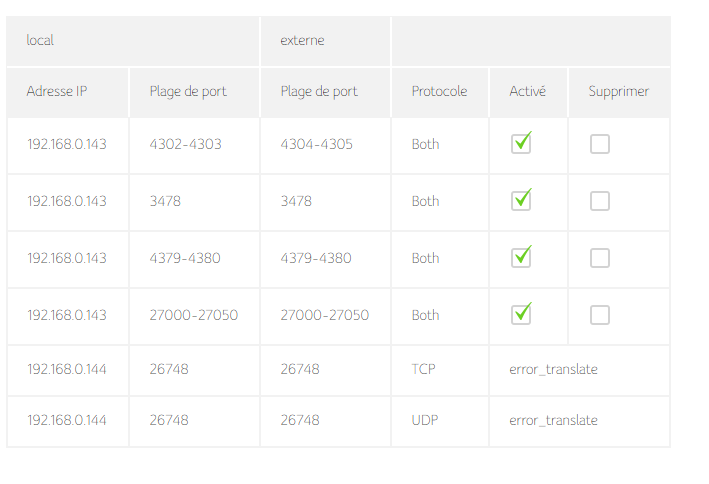Tick Supprimer for the 4302-4303 rule

pos(599,144)
